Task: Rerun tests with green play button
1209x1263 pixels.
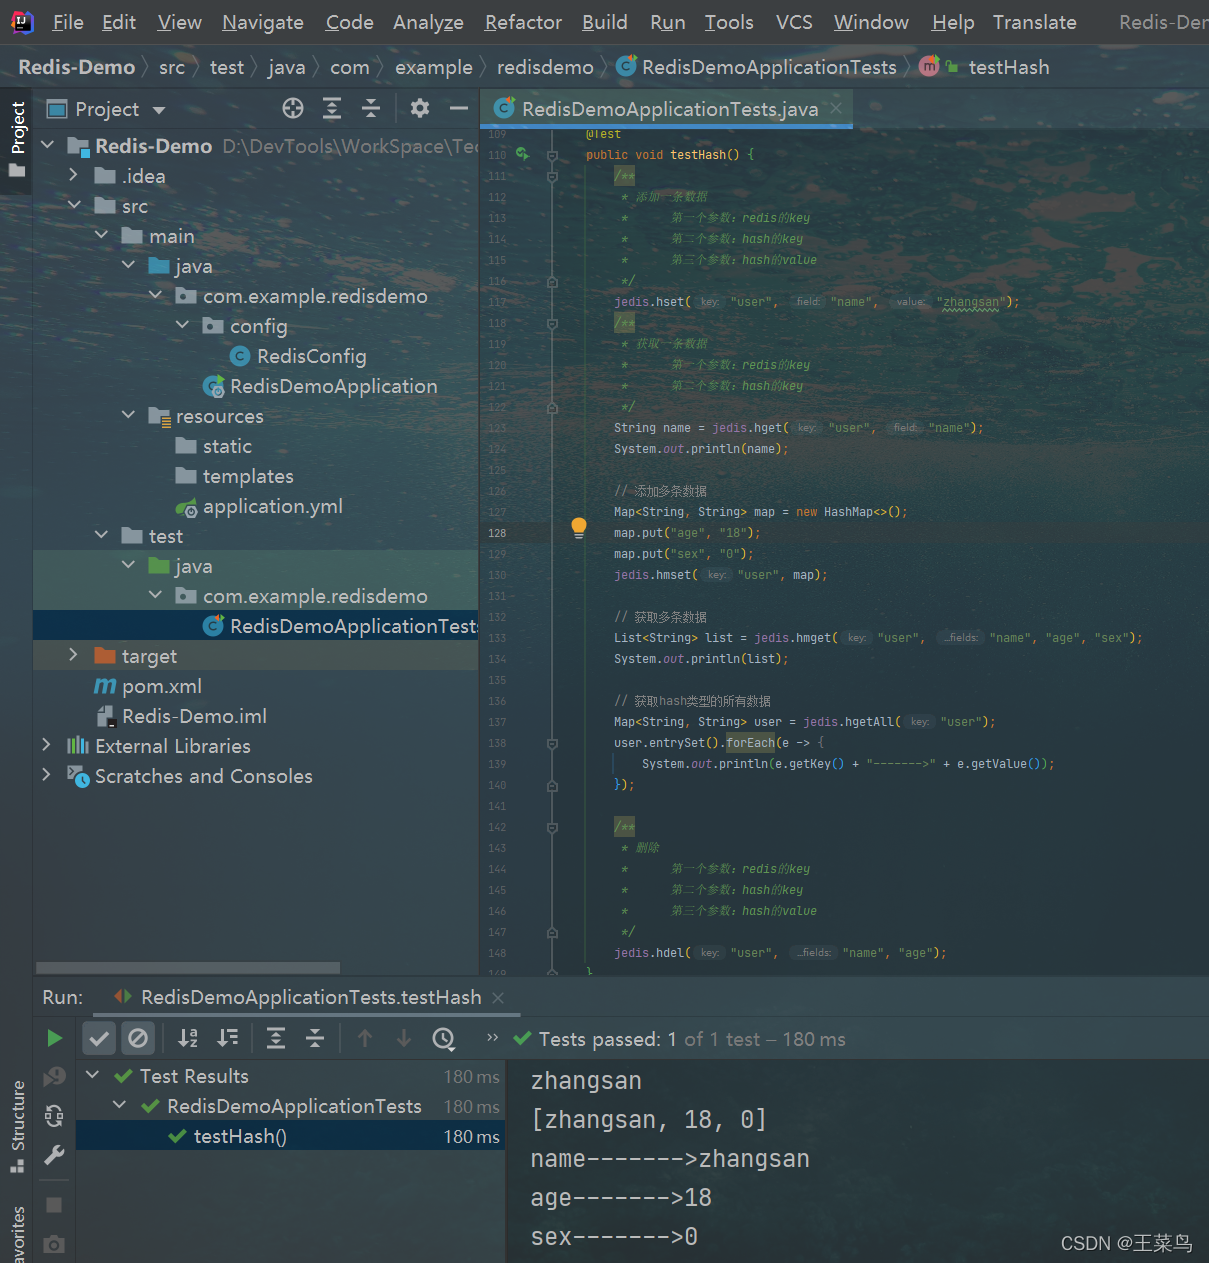Action: click(55, 1039)
